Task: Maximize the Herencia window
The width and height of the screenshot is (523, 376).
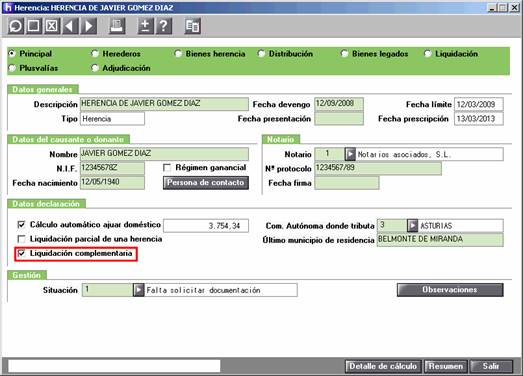Action: [x=502, y=7]
